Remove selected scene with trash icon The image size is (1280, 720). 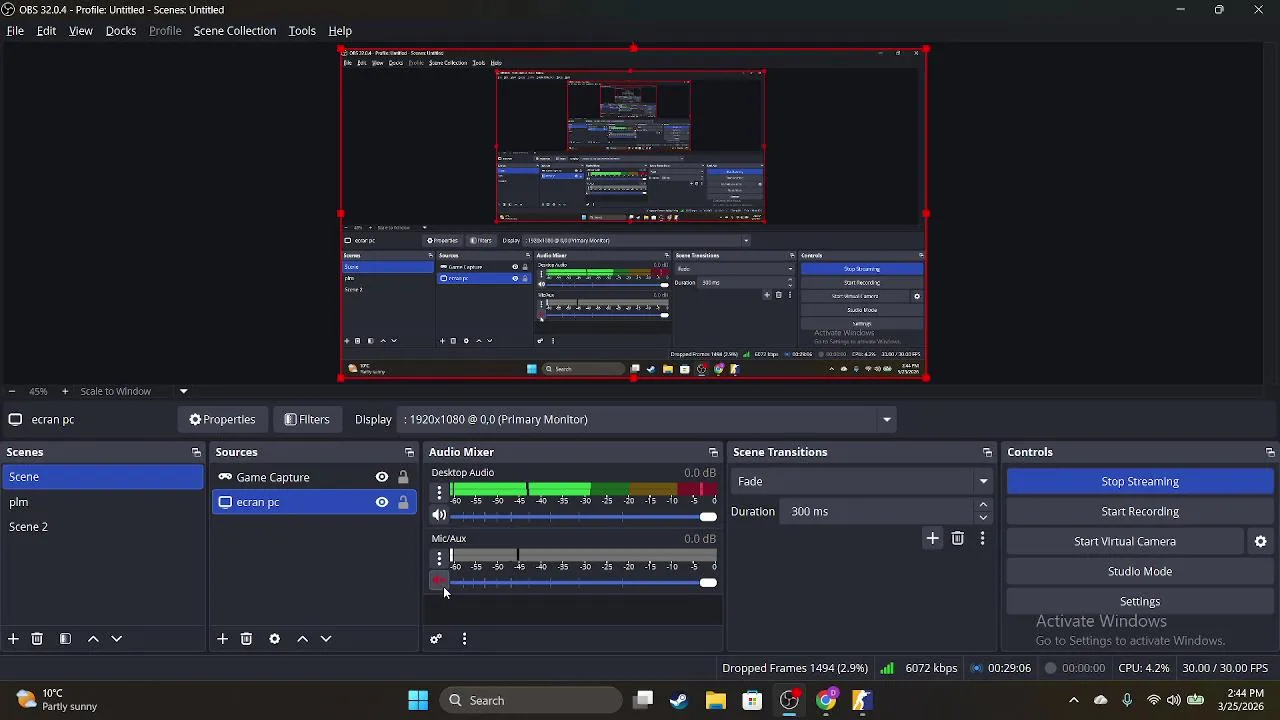pos(37,639)
